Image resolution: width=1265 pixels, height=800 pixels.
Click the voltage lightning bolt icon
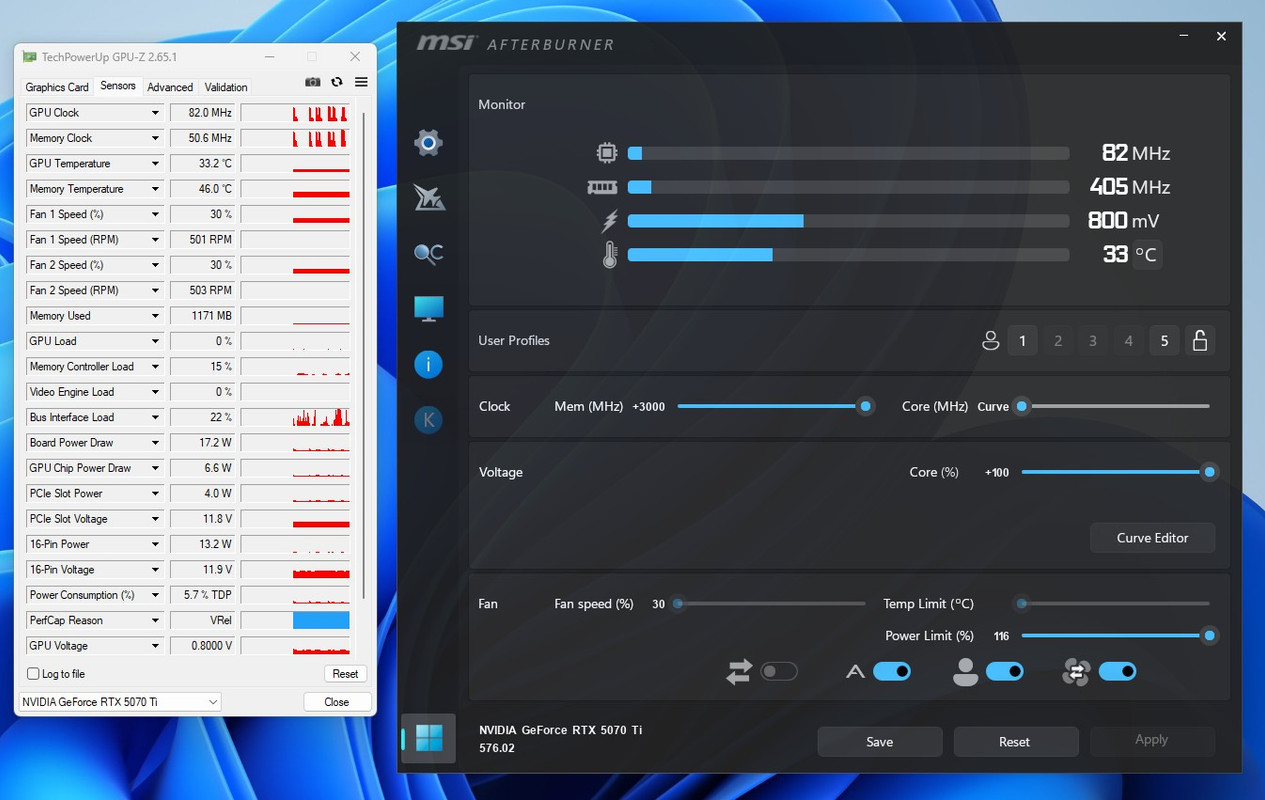(x=609, y=221)
